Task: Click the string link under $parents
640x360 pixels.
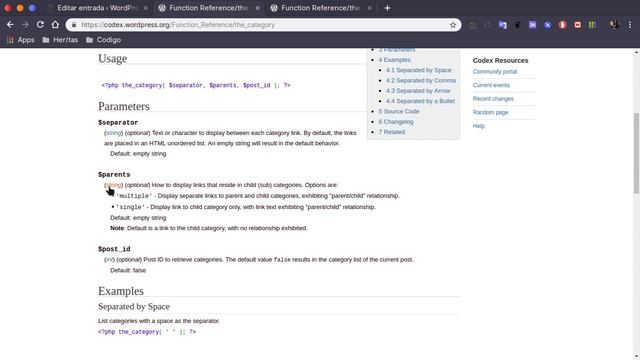Action: [113, 185]
